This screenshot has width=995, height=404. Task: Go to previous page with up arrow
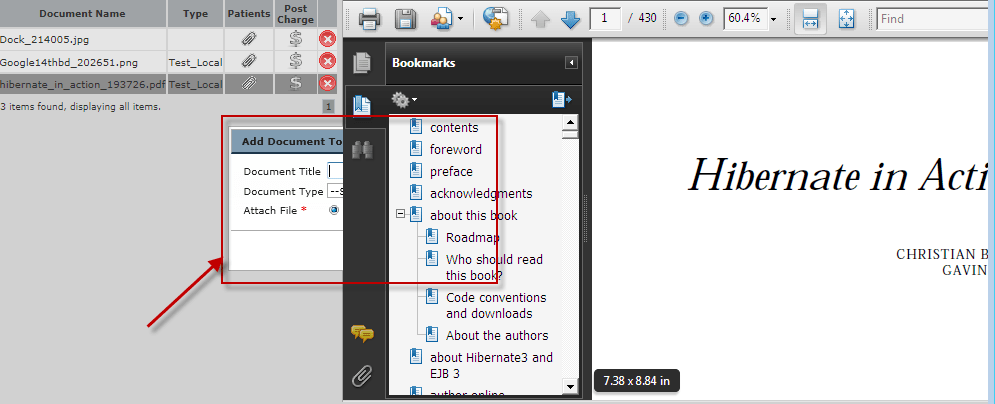coord(541,19)
